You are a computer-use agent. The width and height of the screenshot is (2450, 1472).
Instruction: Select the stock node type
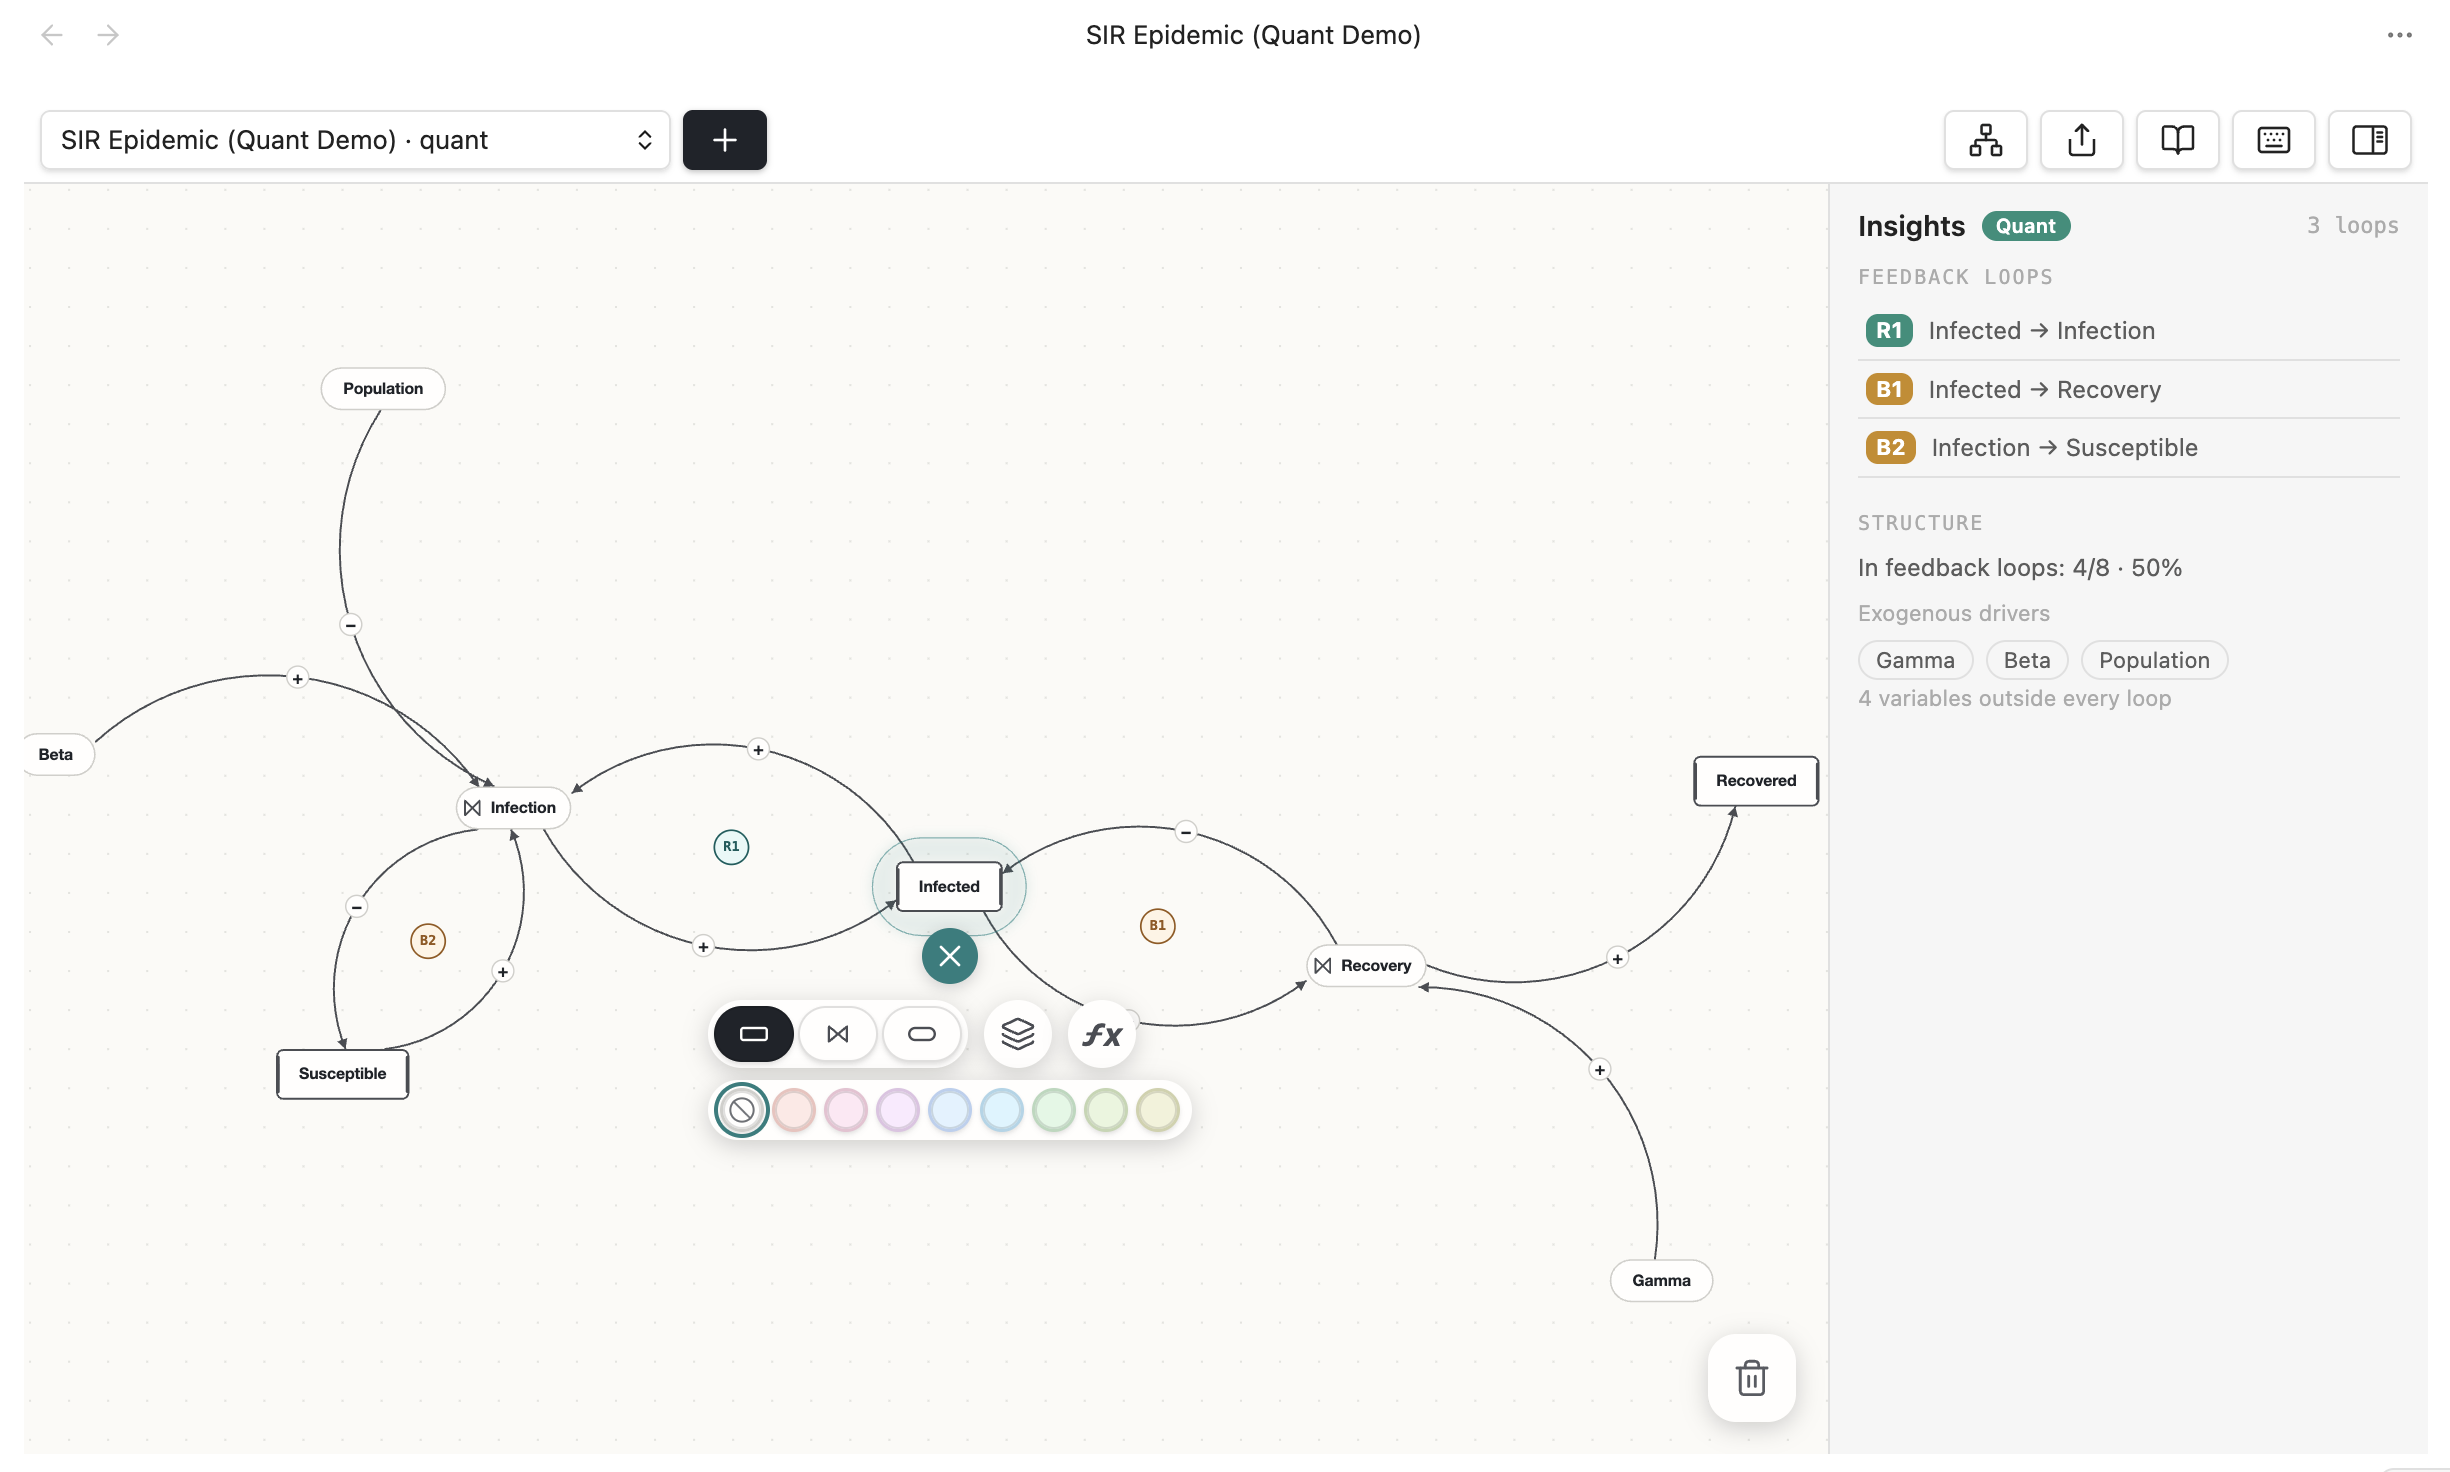click(x=753, y=1034)
